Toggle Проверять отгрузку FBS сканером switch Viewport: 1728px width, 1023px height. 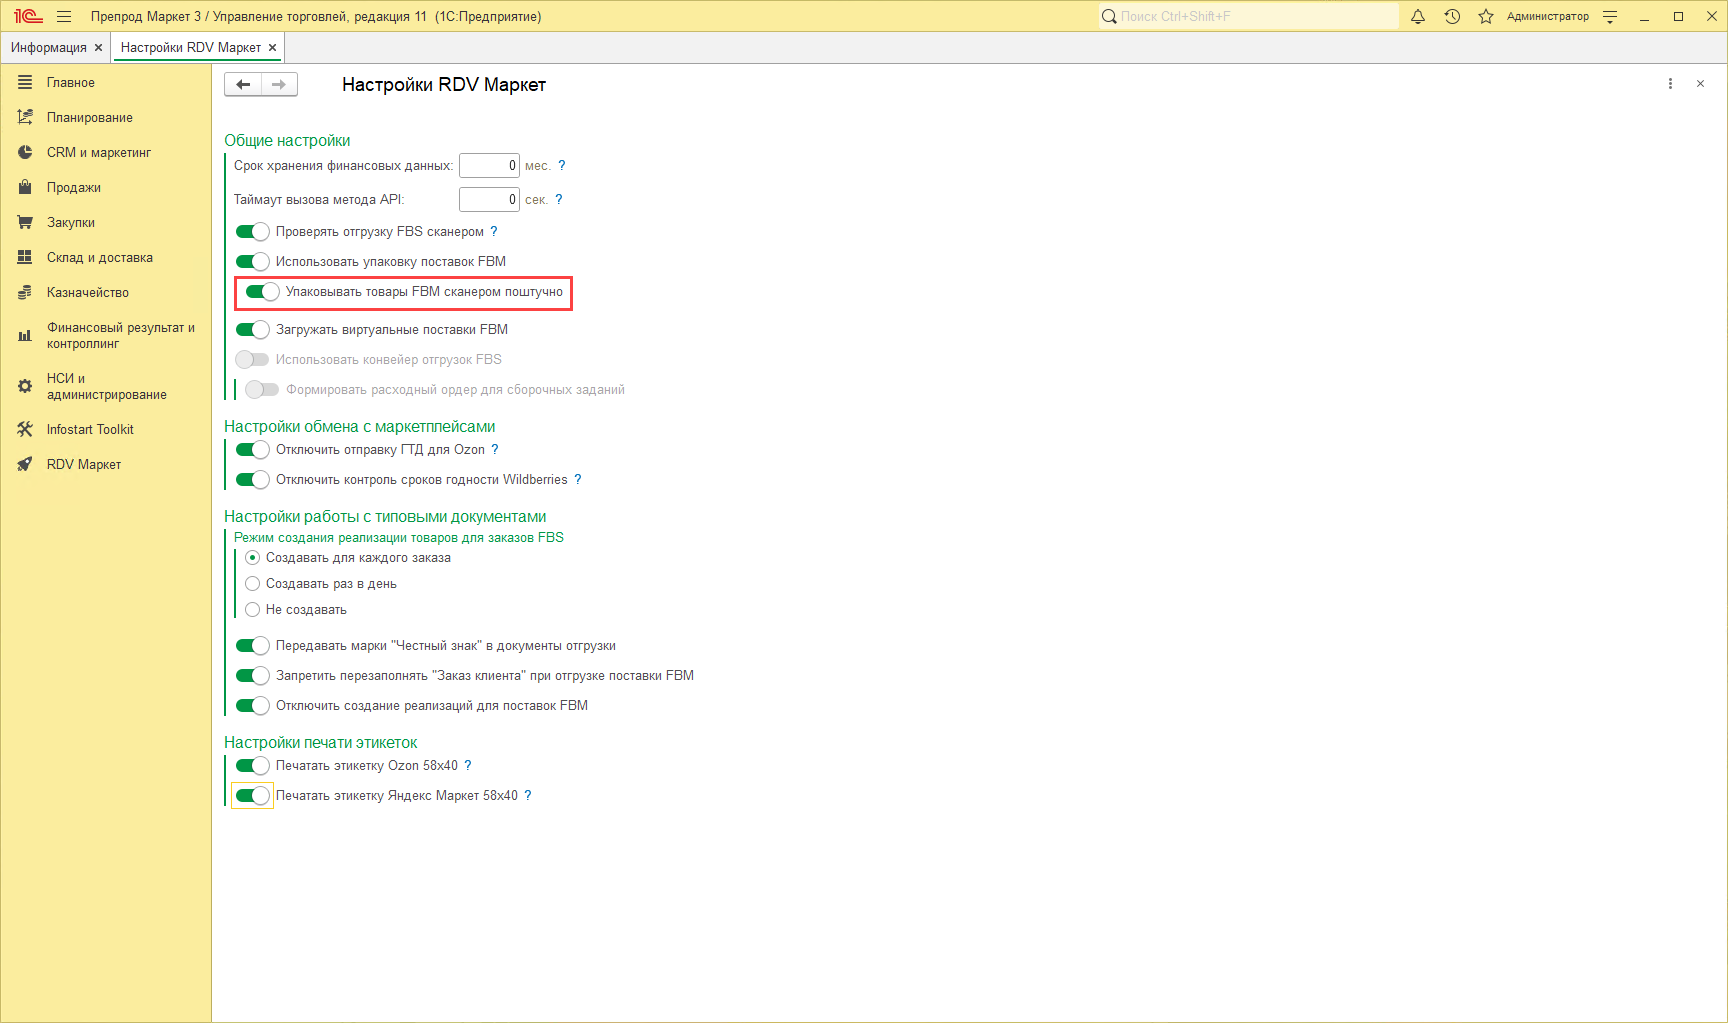[252, 231]
